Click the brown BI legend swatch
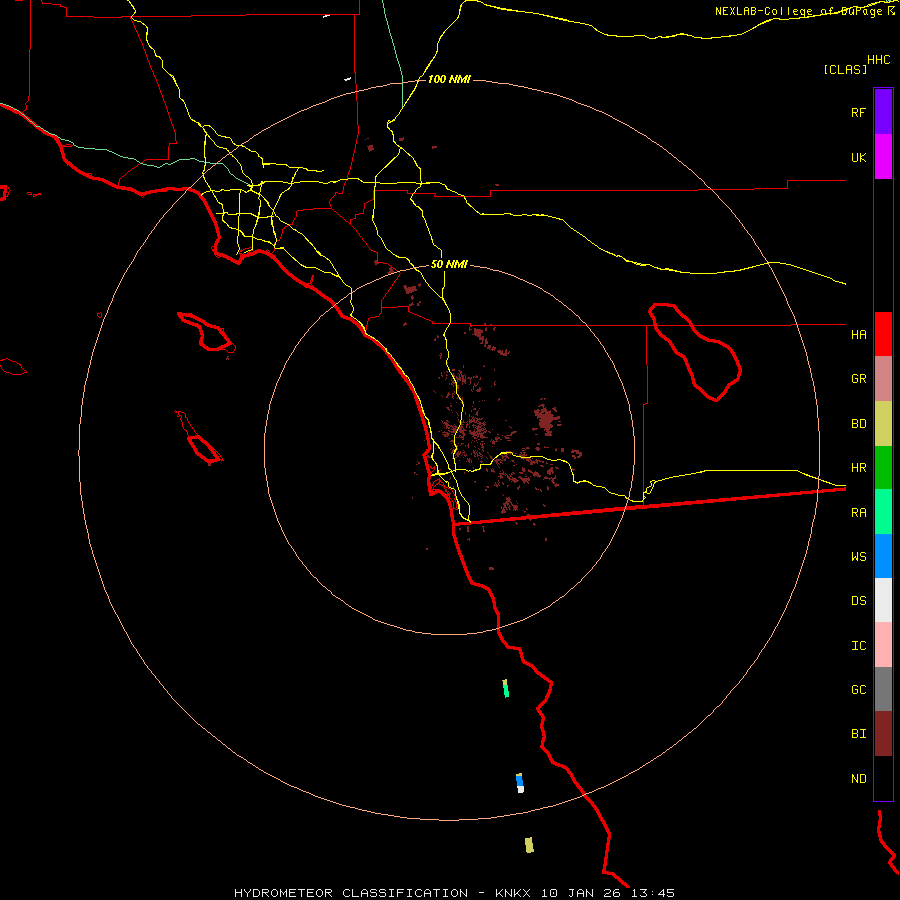The image size is (900, 900). (x=883, y=734)
